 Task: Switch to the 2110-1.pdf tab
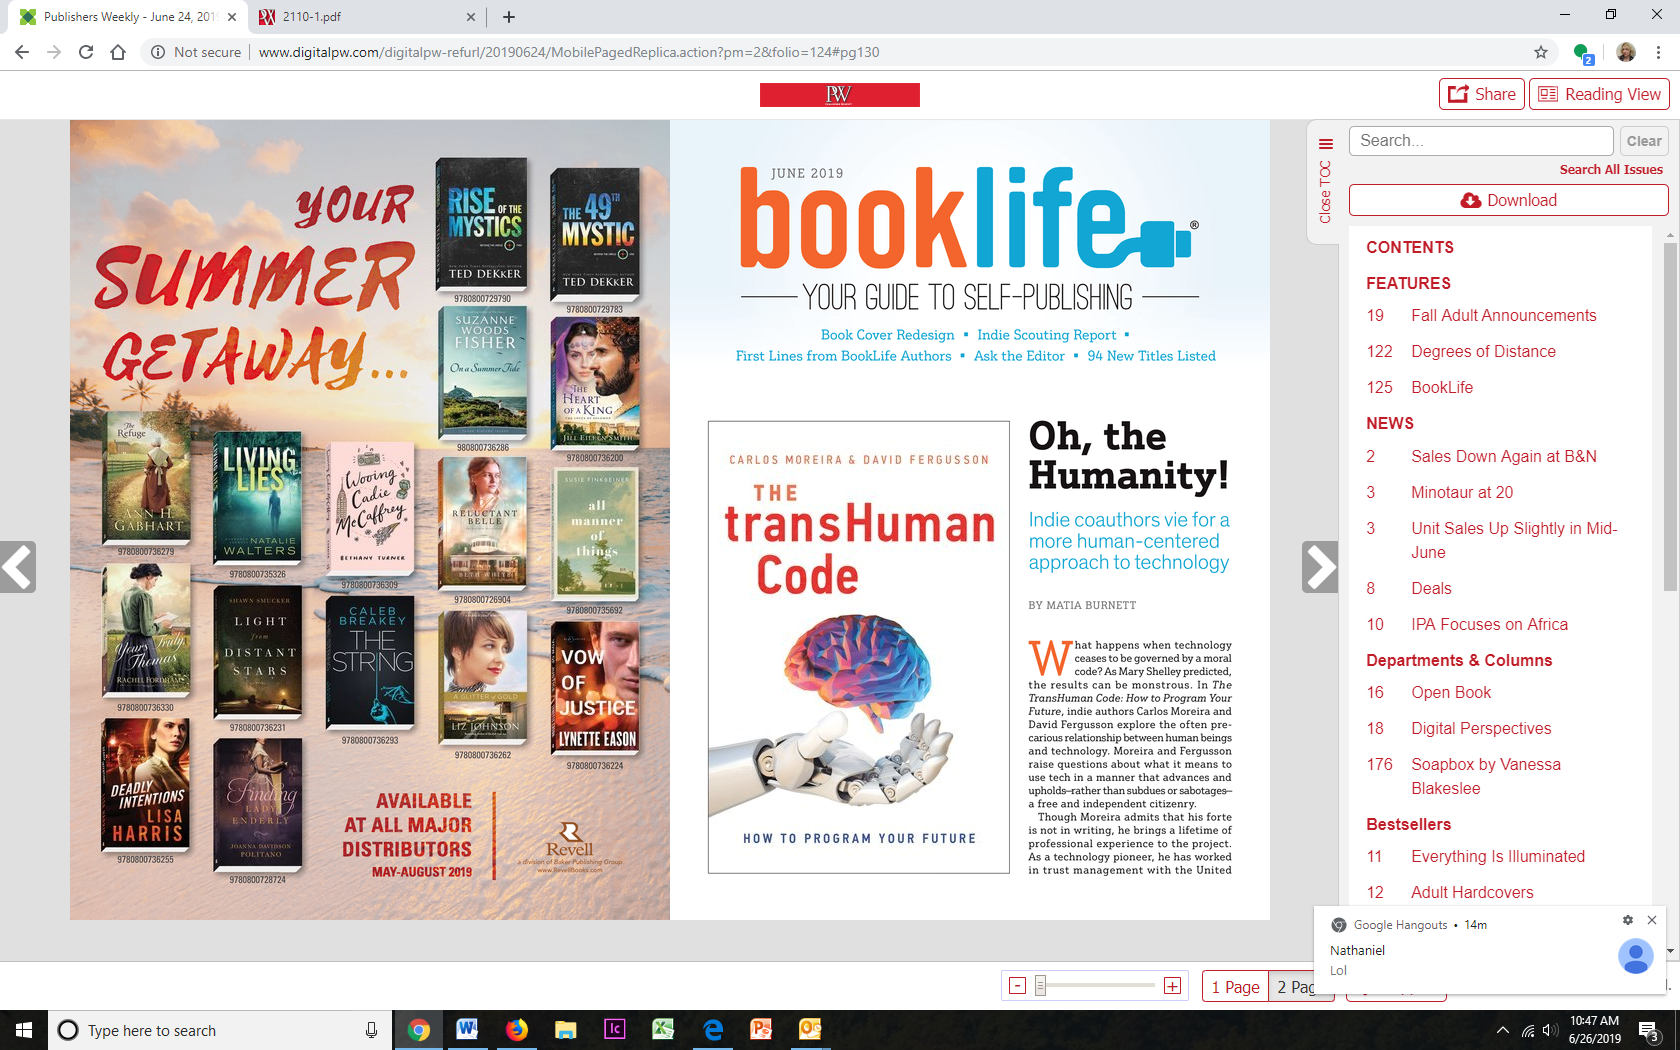tap(359, 17)
